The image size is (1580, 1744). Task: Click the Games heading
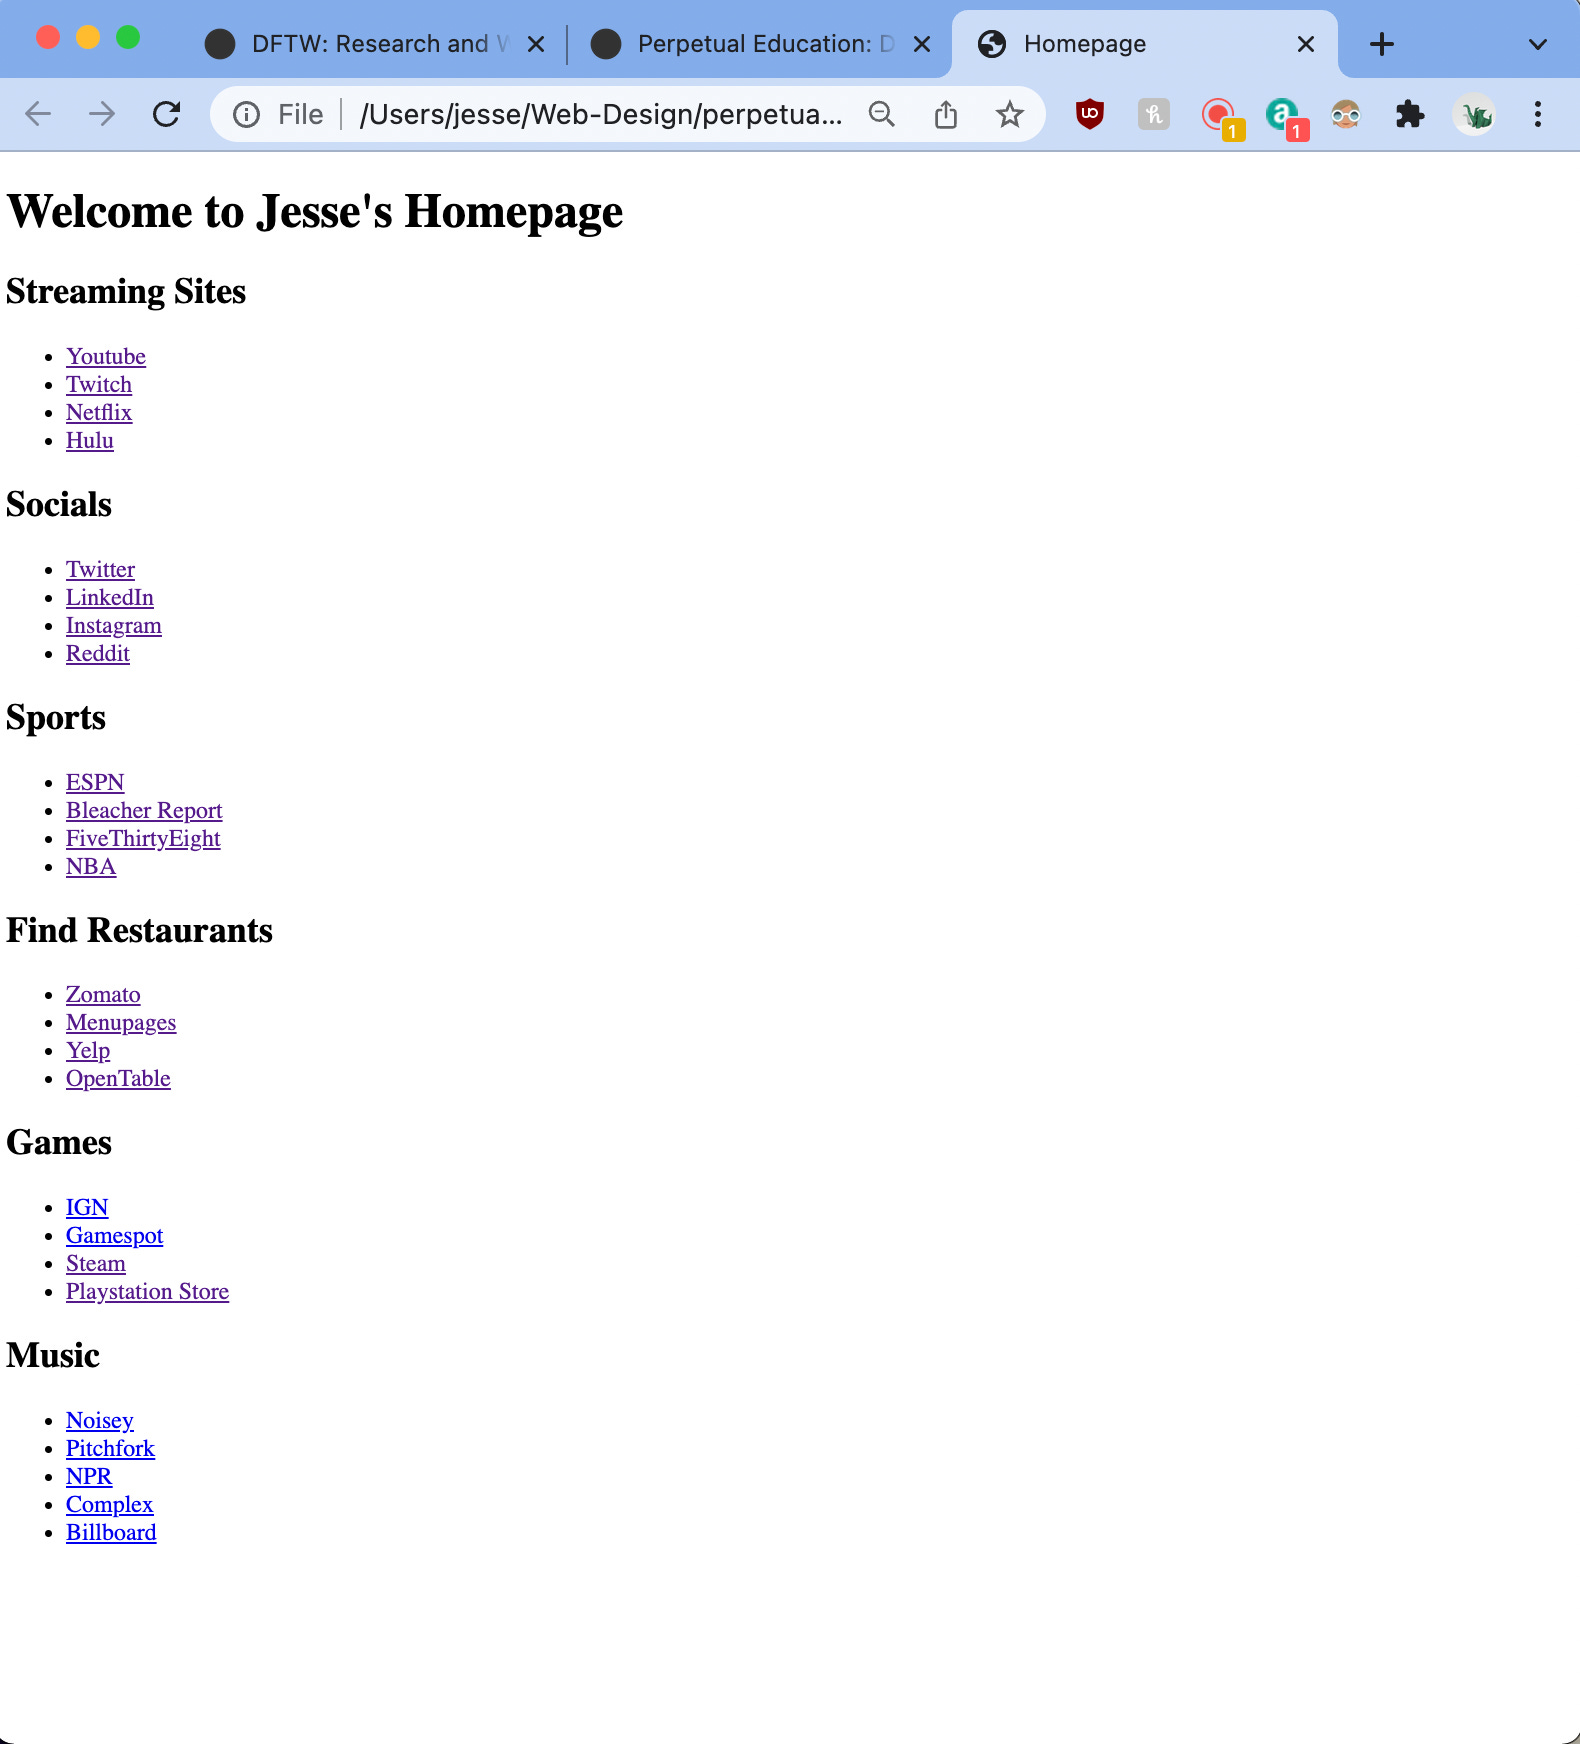pos(59,1143)
